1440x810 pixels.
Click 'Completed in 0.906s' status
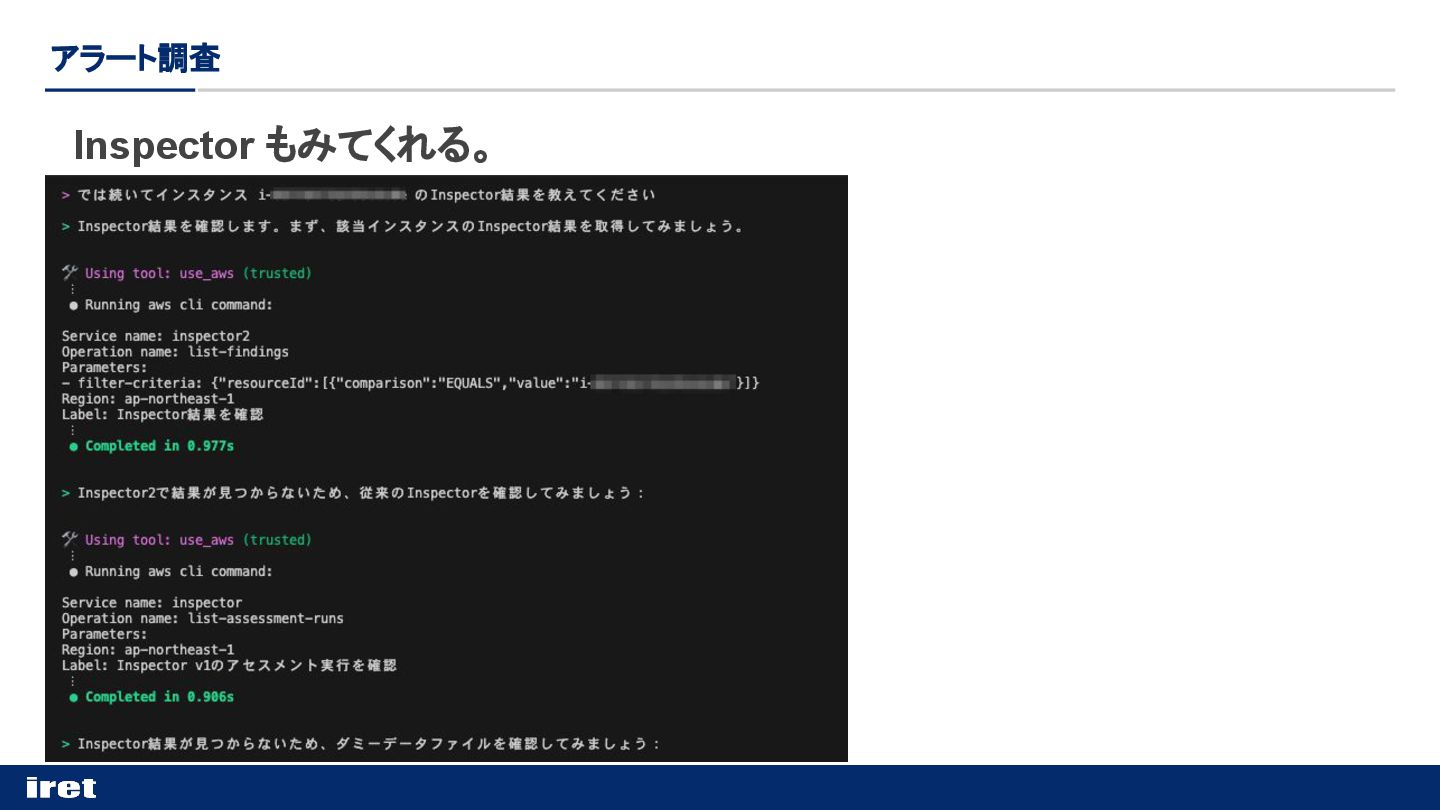coord(152,697)
